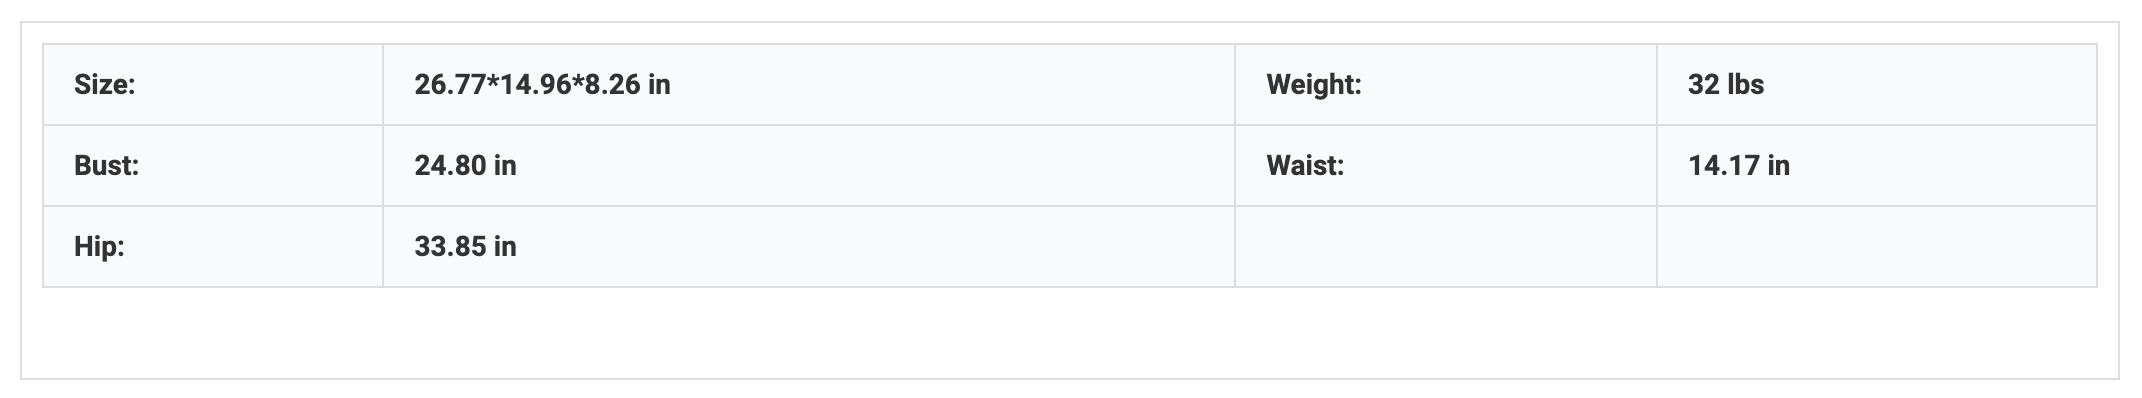Click the empty cell below 14.17 in
2142x398 pixels.
1877,247
